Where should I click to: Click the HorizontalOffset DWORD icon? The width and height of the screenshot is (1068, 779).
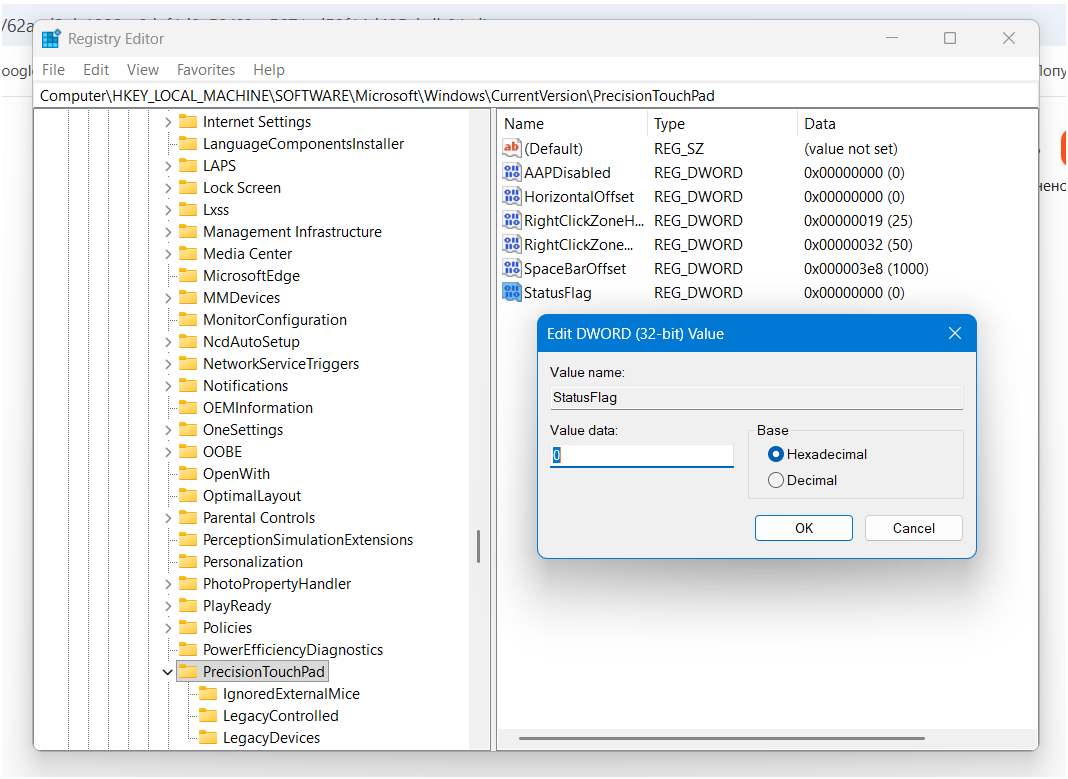click(512, 196)
